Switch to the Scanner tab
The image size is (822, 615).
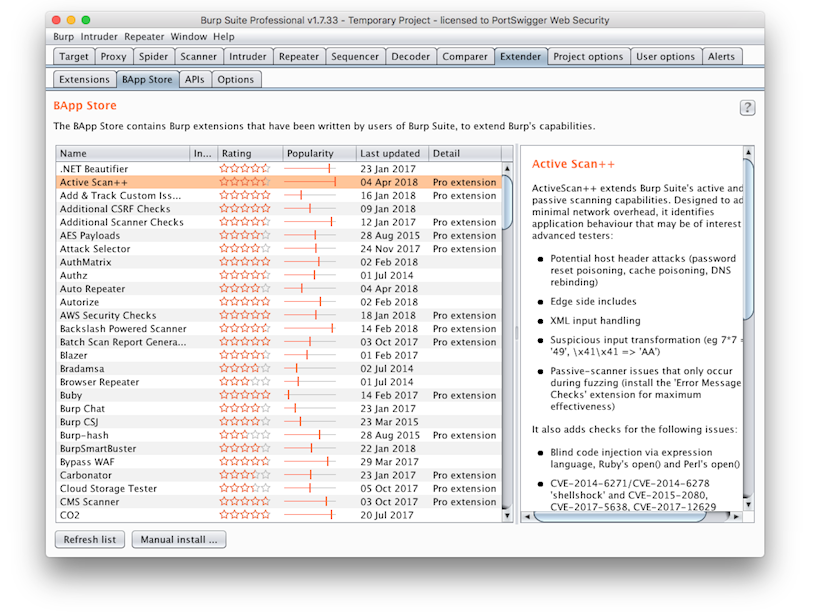198,57
